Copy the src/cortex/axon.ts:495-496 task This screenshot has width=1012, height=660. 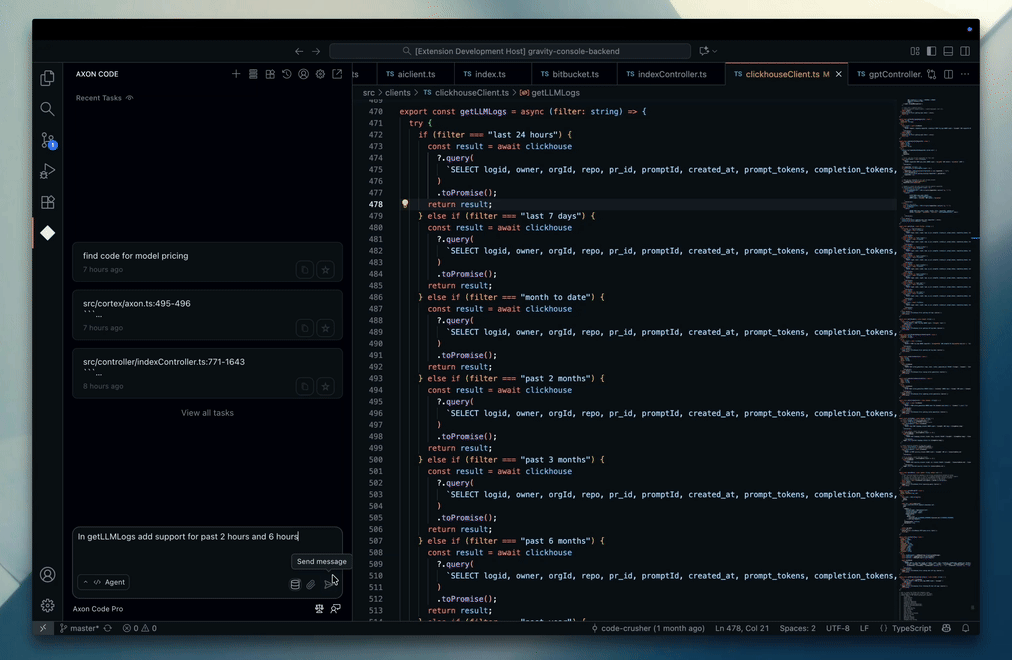305,328
